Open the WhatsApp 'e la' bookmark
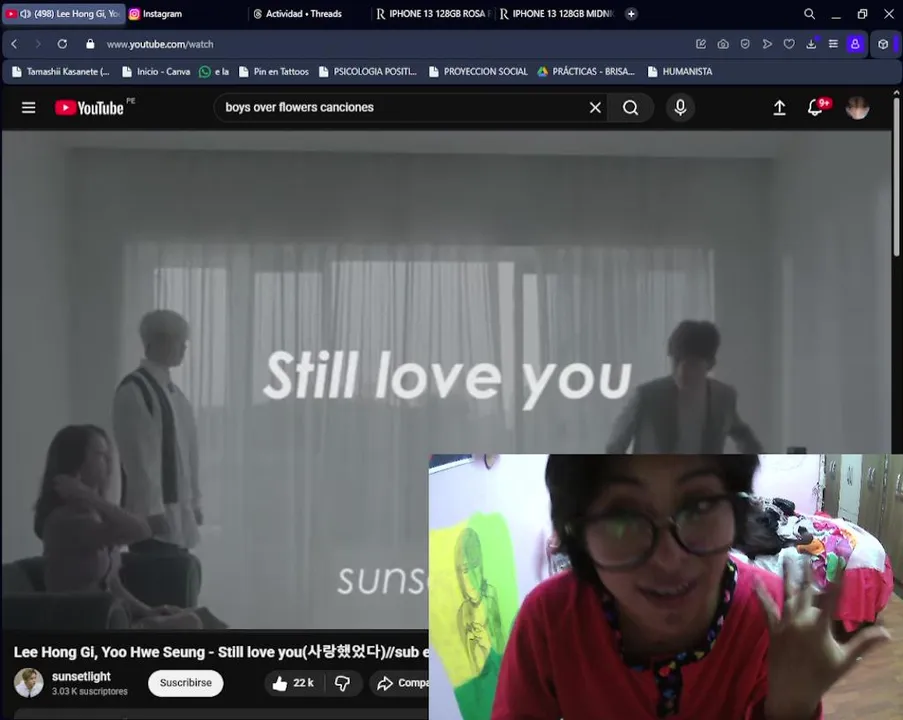The width and height of the screenshot is (903, 720). click(214, 71)
